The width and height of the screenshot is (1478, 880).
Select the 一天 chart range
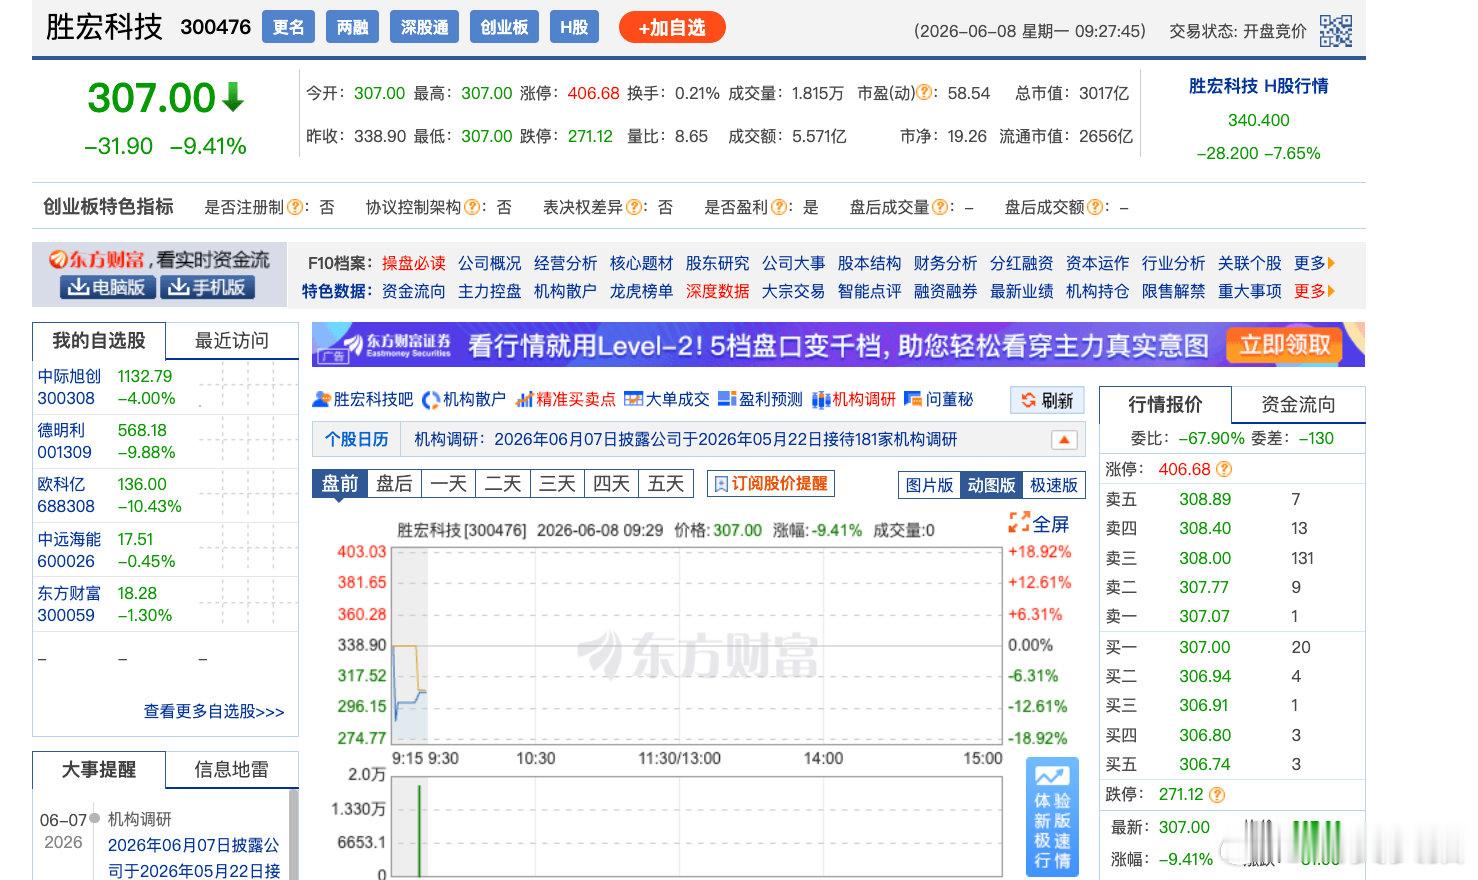(x=449, y=484)
